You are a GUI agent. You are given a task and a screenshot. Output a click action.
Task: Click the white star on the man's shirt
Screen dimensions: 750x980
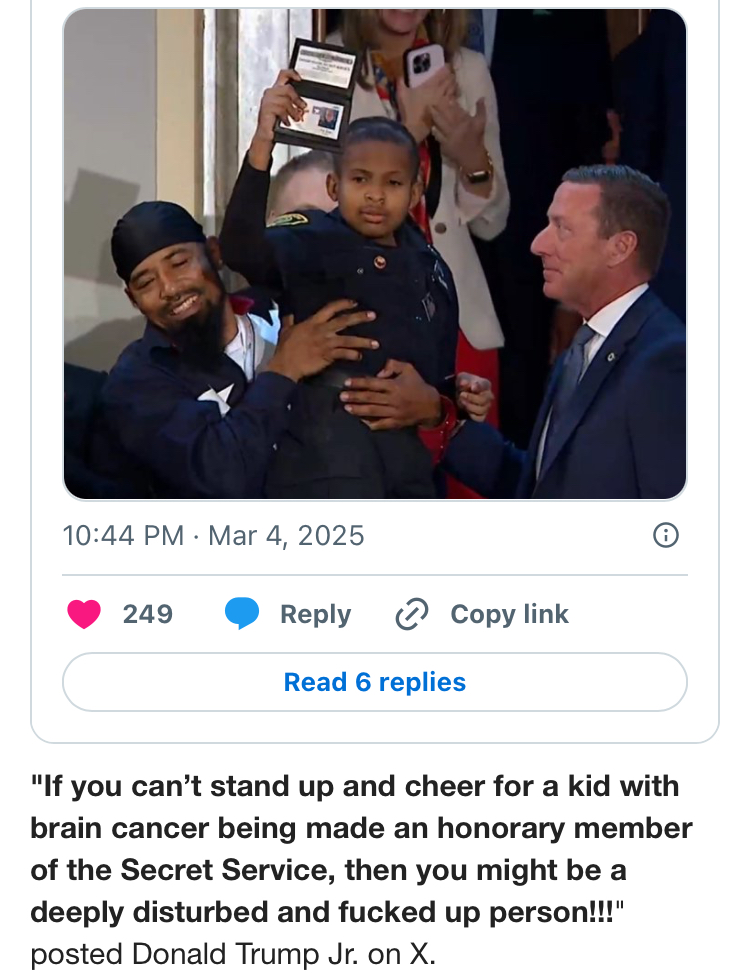point(215,396)
